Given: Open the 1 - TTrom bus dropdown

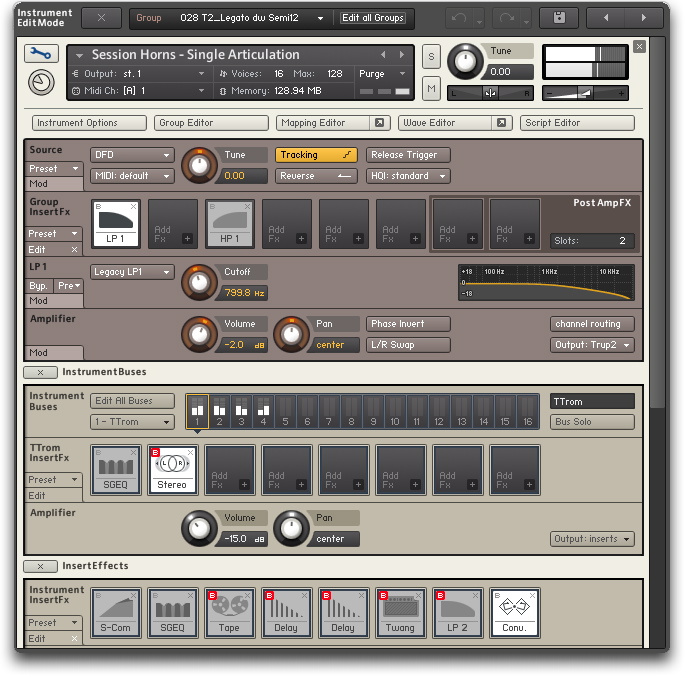Looking at the screenshot, I should pos(132,422).
